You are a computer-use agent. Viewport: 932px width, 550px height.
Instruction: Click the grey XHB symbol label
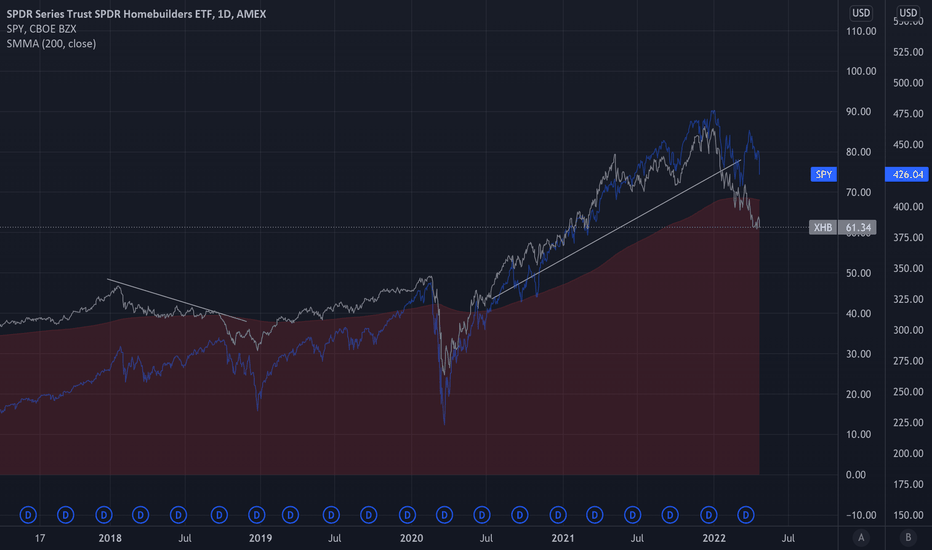click(x=823, y=227)
